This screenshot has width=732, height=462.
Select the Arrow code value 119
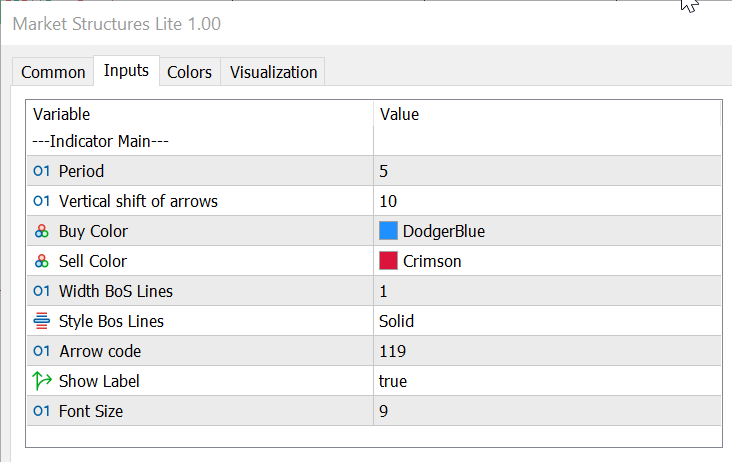546,351
